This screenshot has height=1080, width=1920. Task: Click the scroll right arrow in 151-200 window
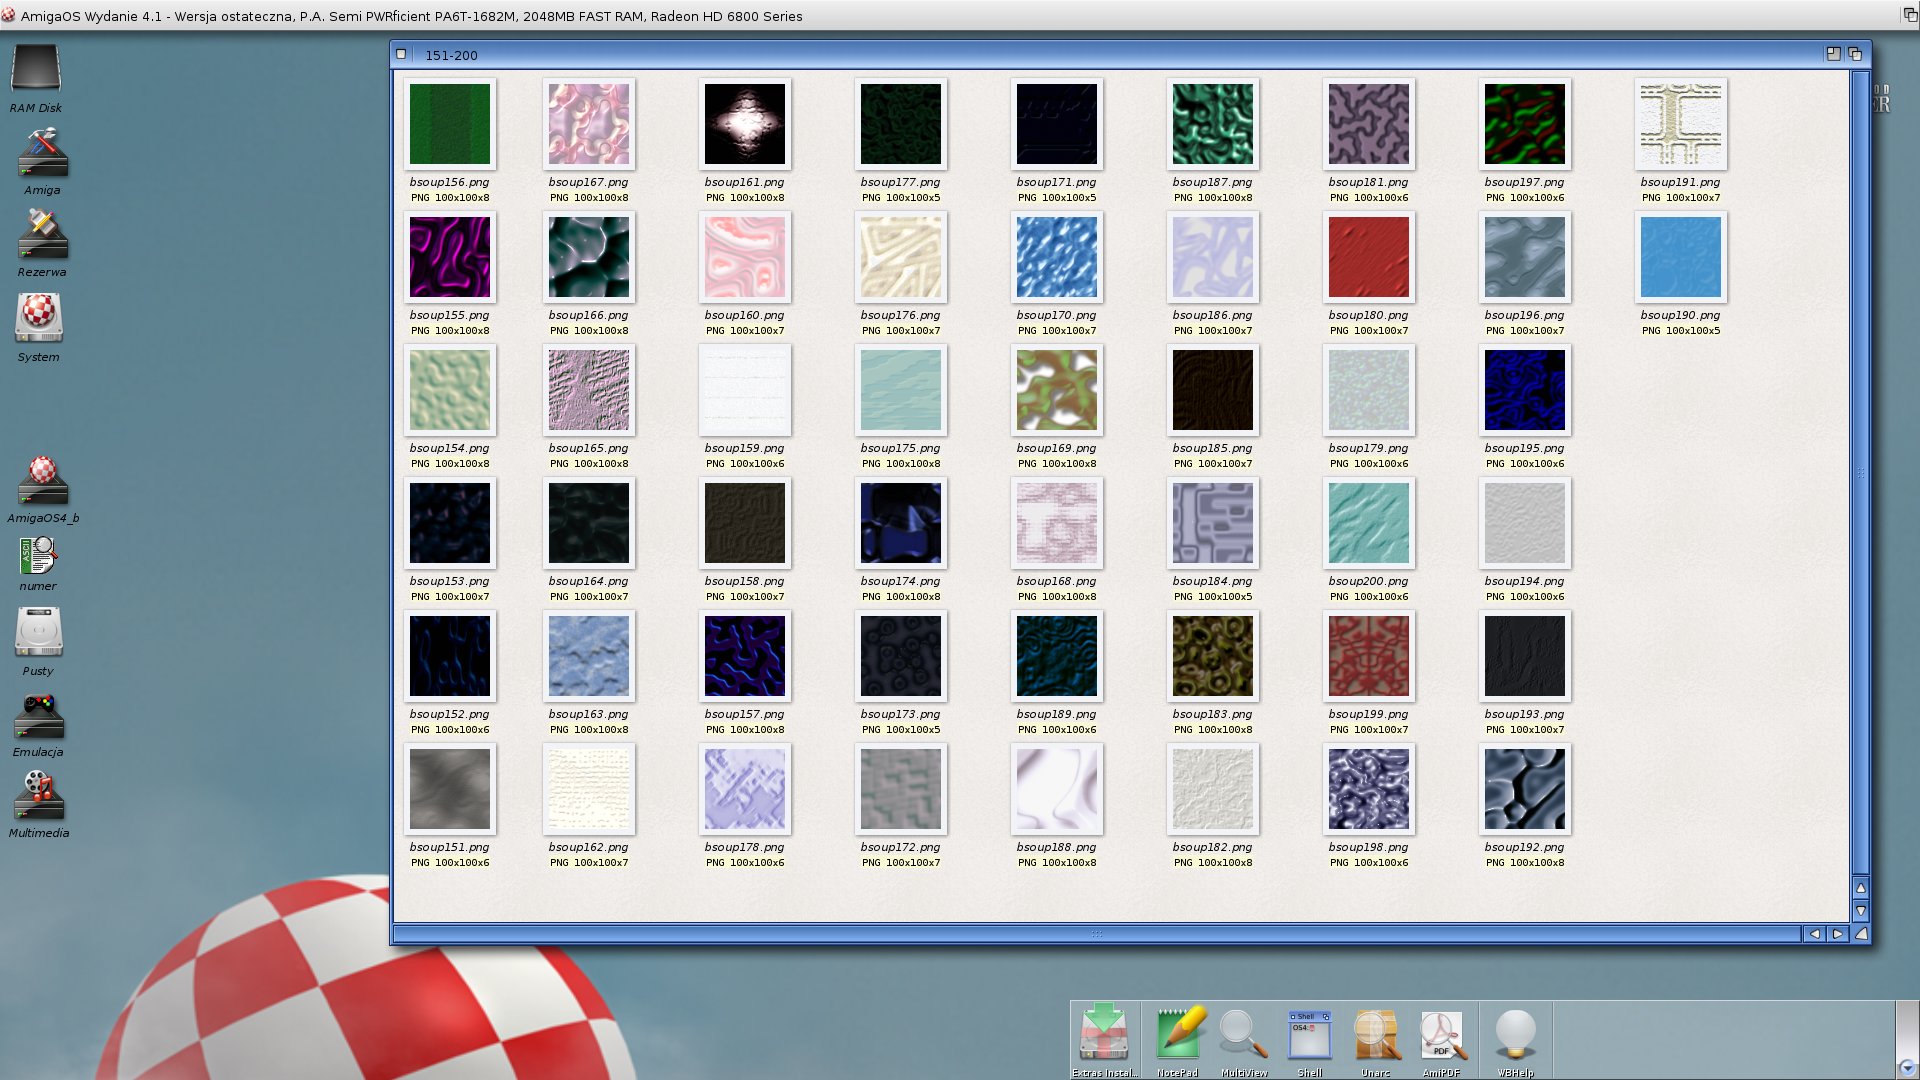1838,934
